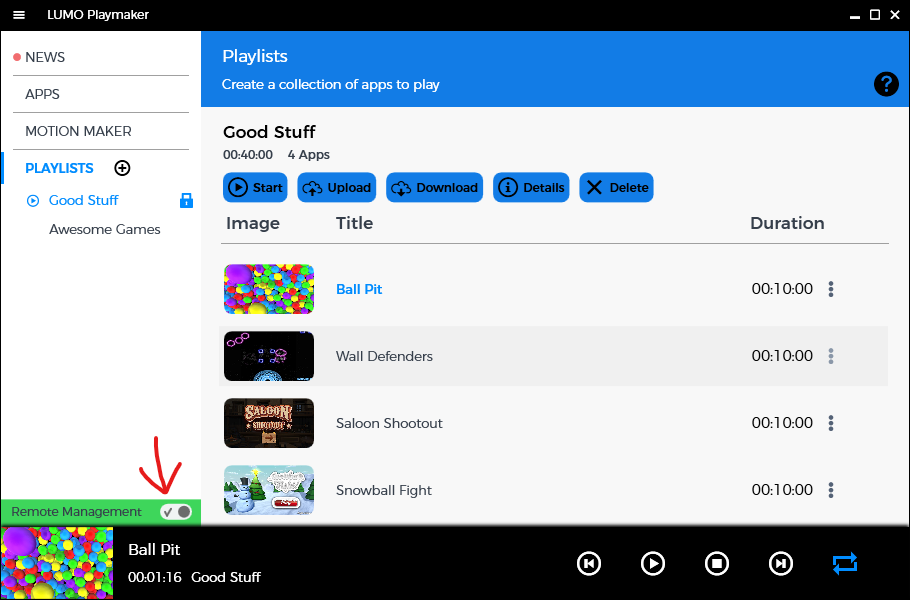The width and height of the screenshot is (910, 600).
Task: Click Ball Pit duration 00:10:00
Action: coord(782,289)
